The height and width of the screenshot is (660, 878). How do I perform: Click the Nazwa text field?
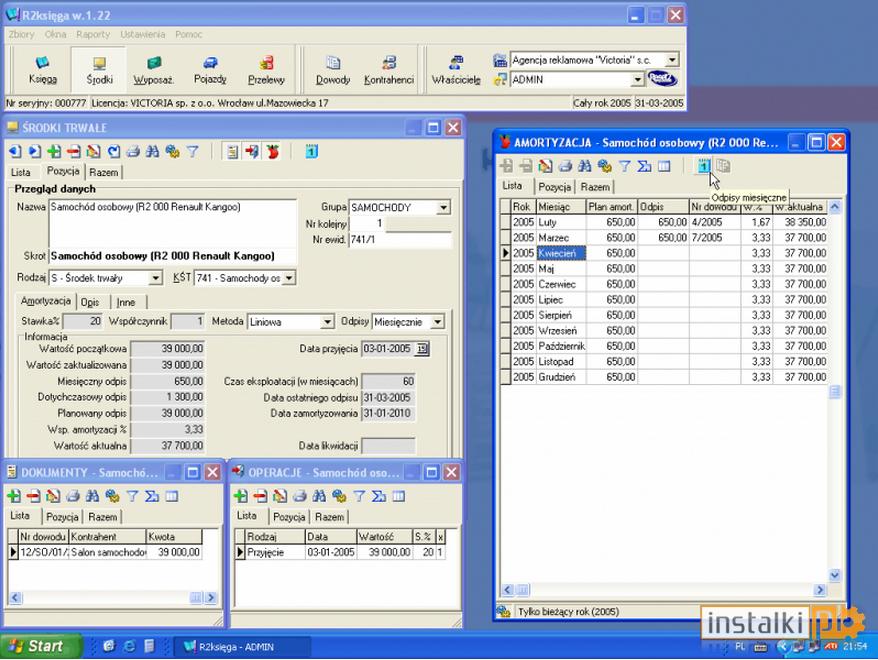tap(172, 223)
